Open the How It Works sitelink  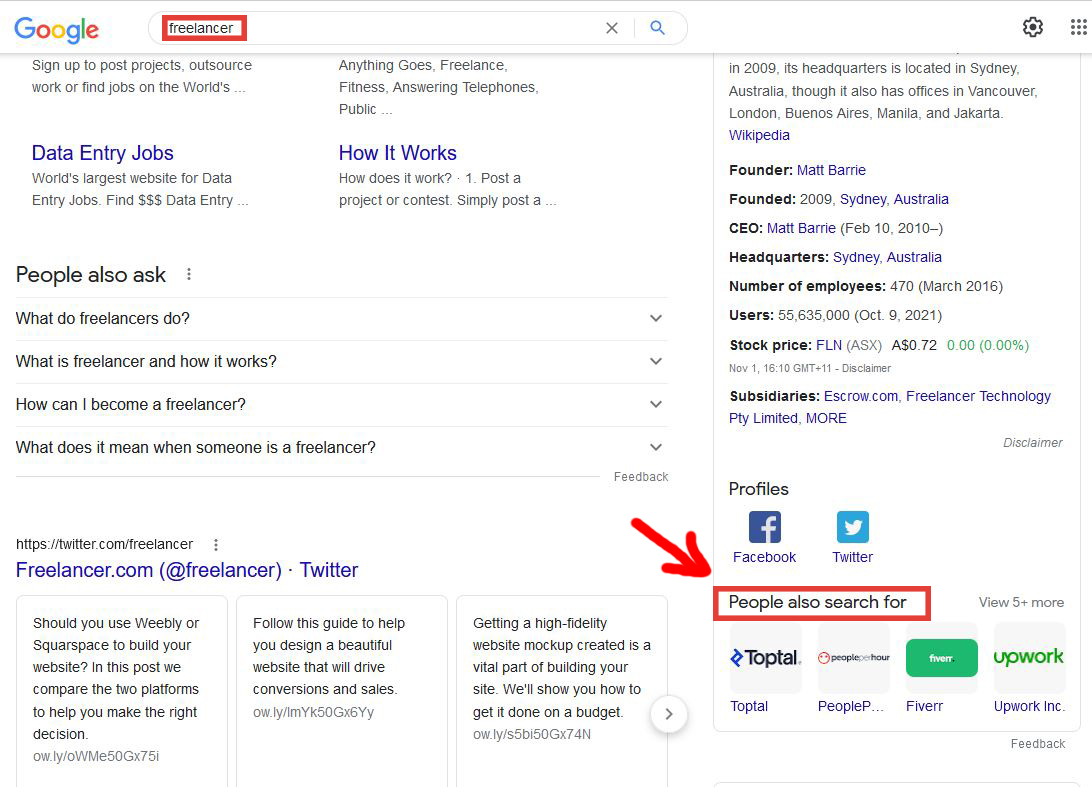(x=398, y=153)
